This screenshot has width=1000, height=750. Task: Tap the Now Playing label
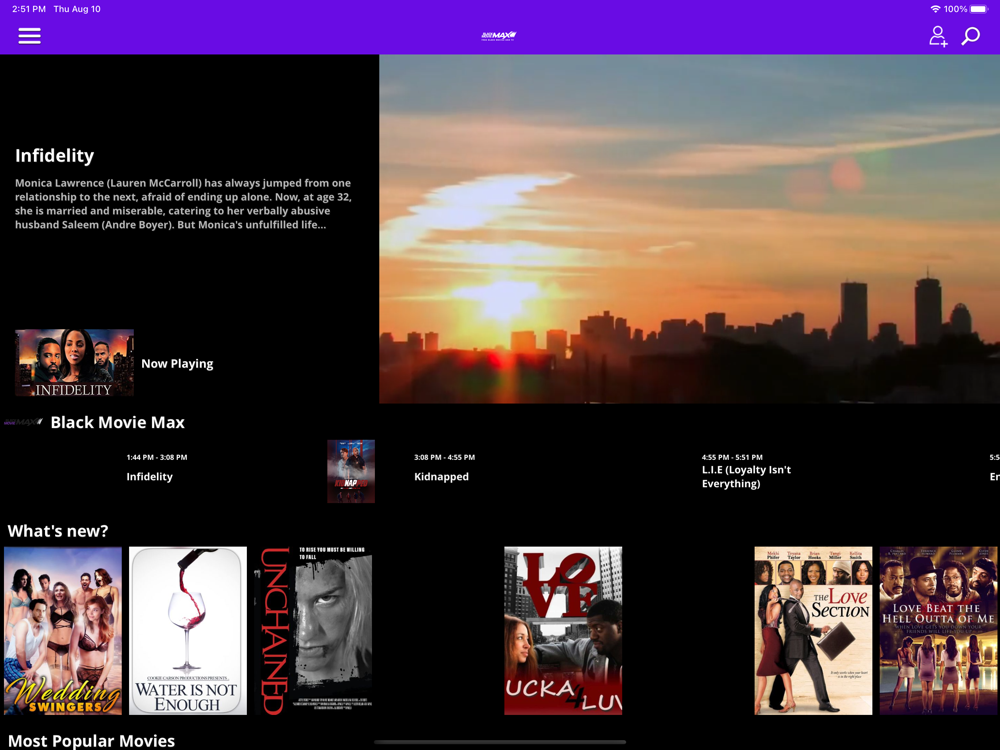tap(177, 364)
